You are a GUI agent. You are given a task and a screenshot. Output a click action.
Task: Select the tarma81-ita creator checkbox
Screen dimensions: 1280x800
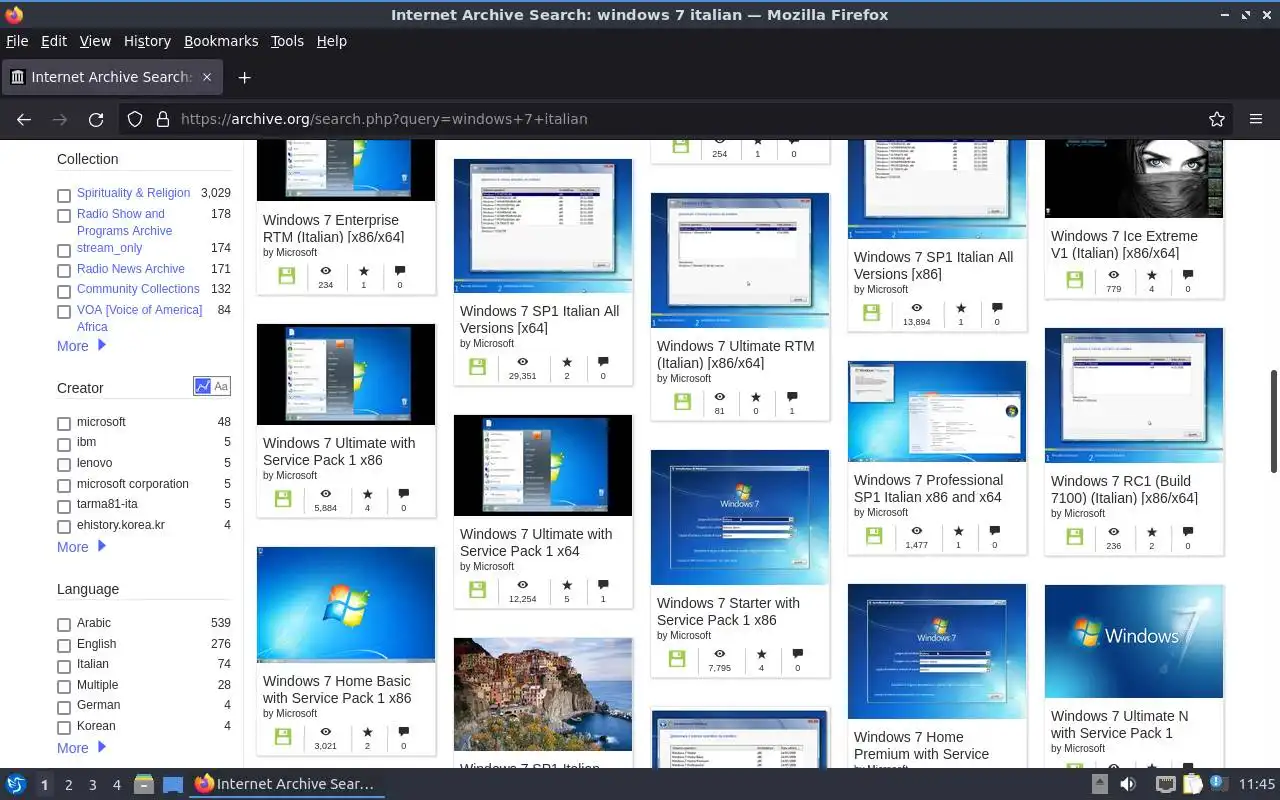click(x=64, y=506)
